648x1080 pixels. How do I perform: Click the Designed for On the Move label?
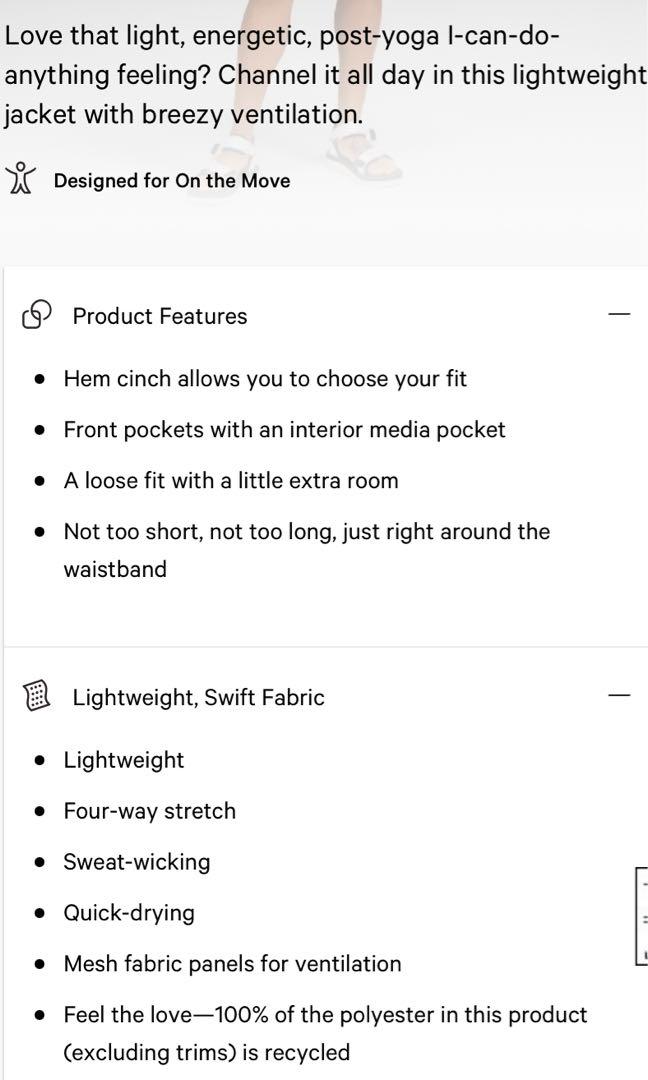click(172, 180)
